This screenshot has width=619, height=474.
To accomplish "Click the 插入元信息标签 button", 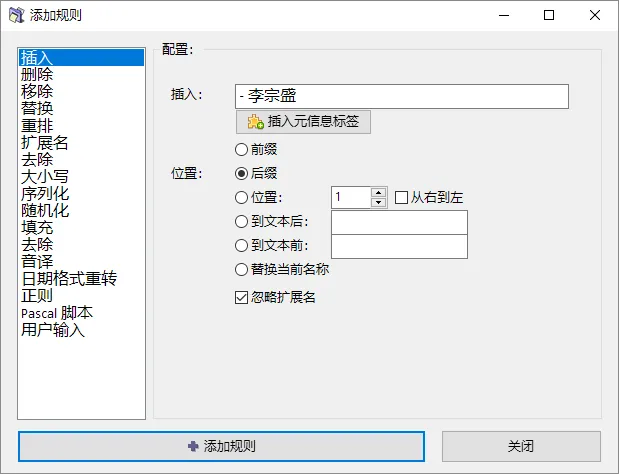I will coord(303,122).
